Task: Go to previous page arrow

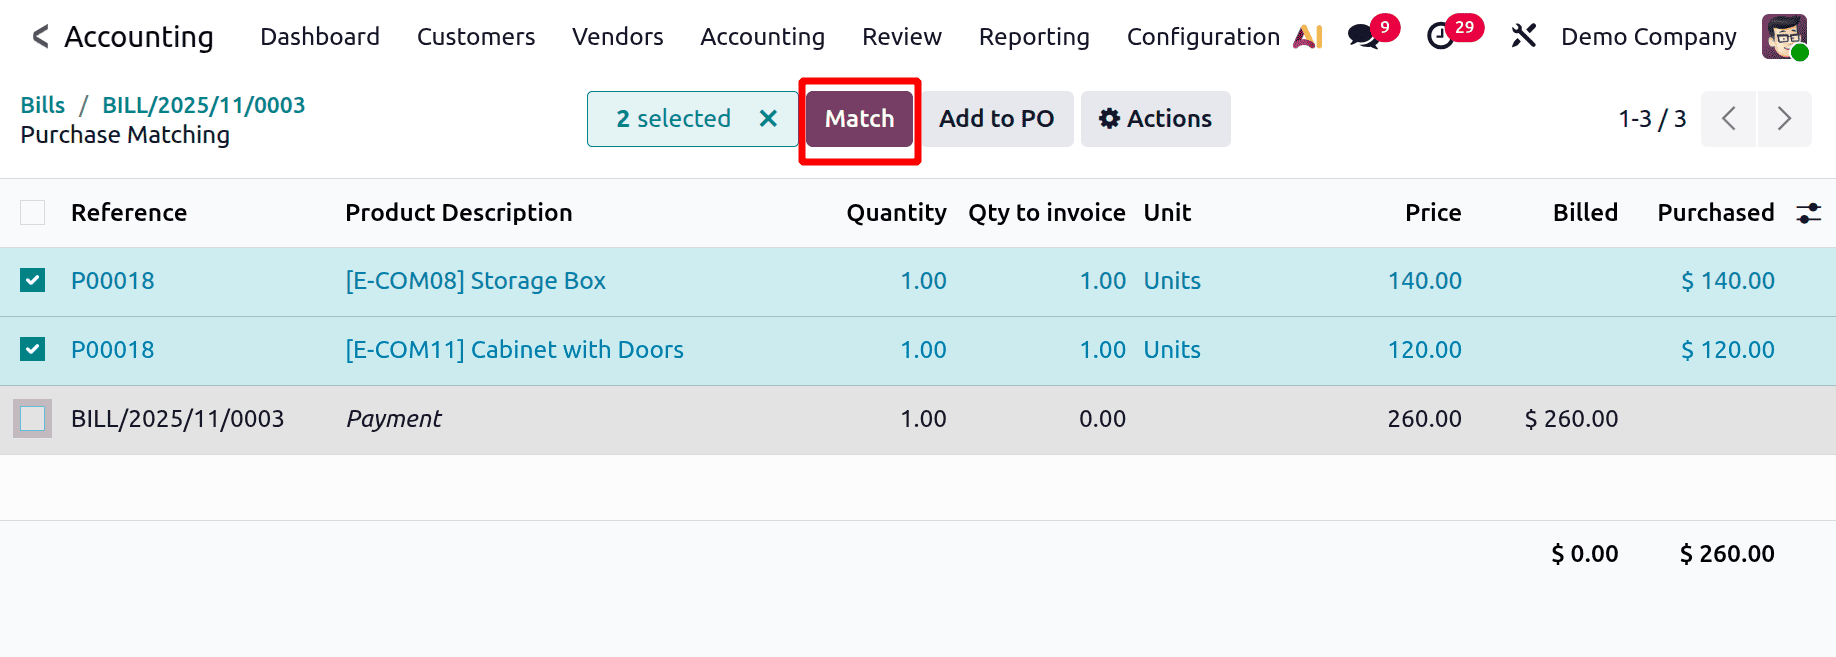Action: [x=1728, y=119]
